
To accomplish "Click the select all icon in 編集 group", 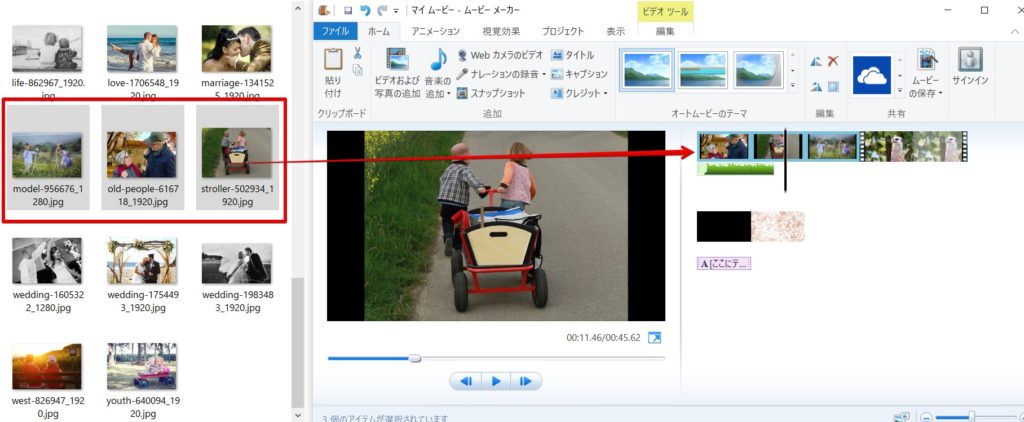I will [833, 86].
